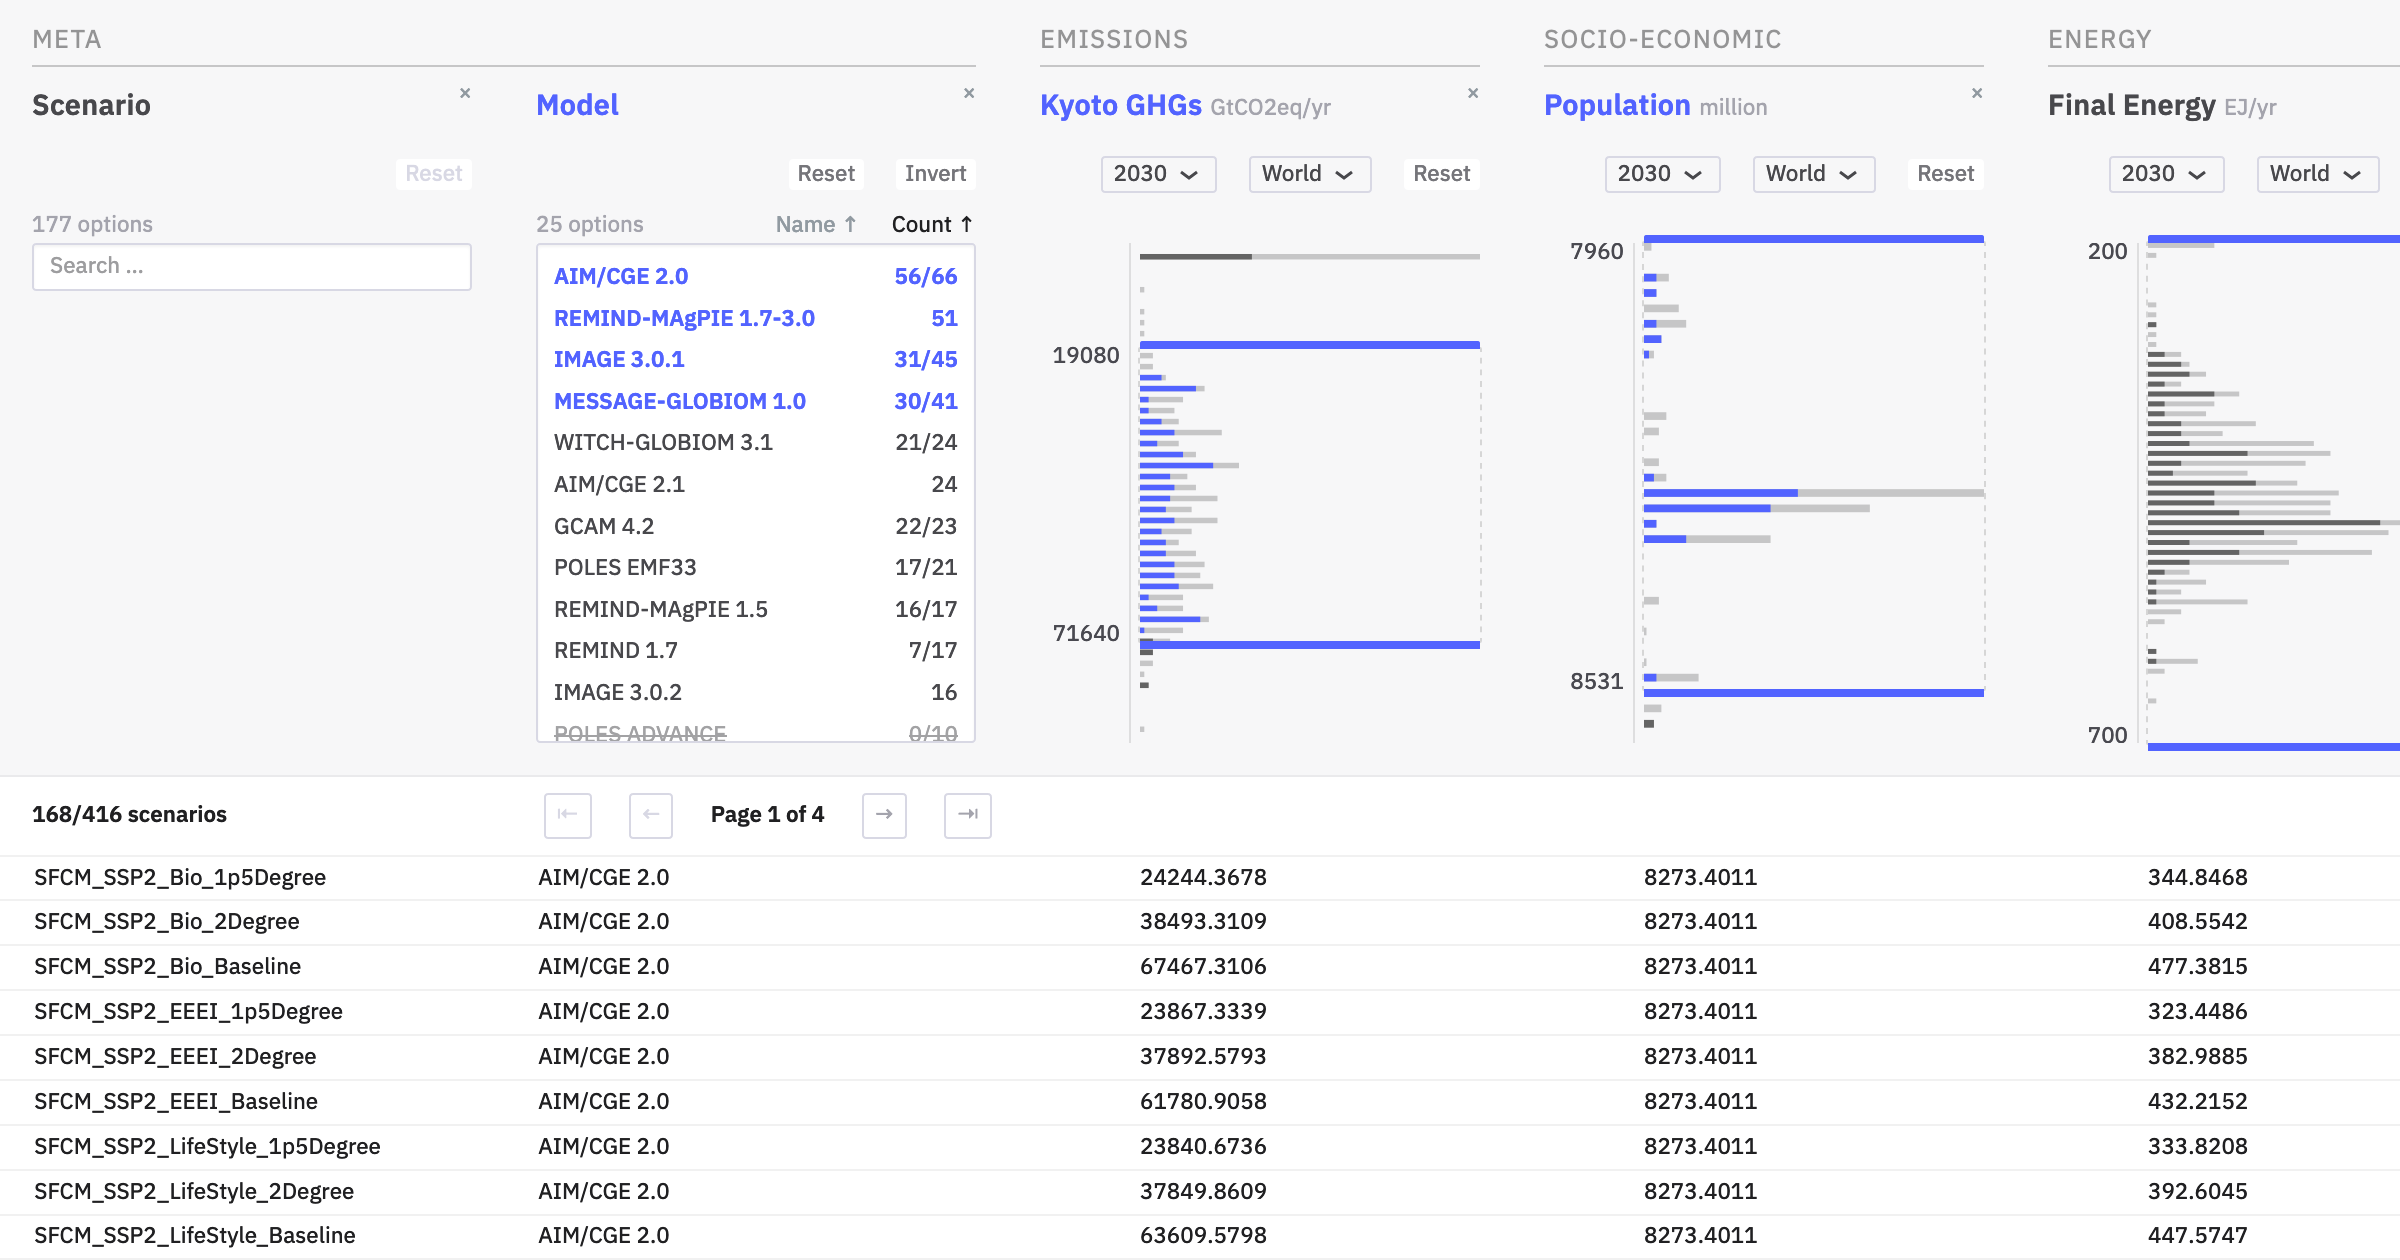Select scenario row SFCM_SSP2_LifeStyle_Baseline
The height and width of the screenshot is (1260, 2400).
coord(1200,1236)
